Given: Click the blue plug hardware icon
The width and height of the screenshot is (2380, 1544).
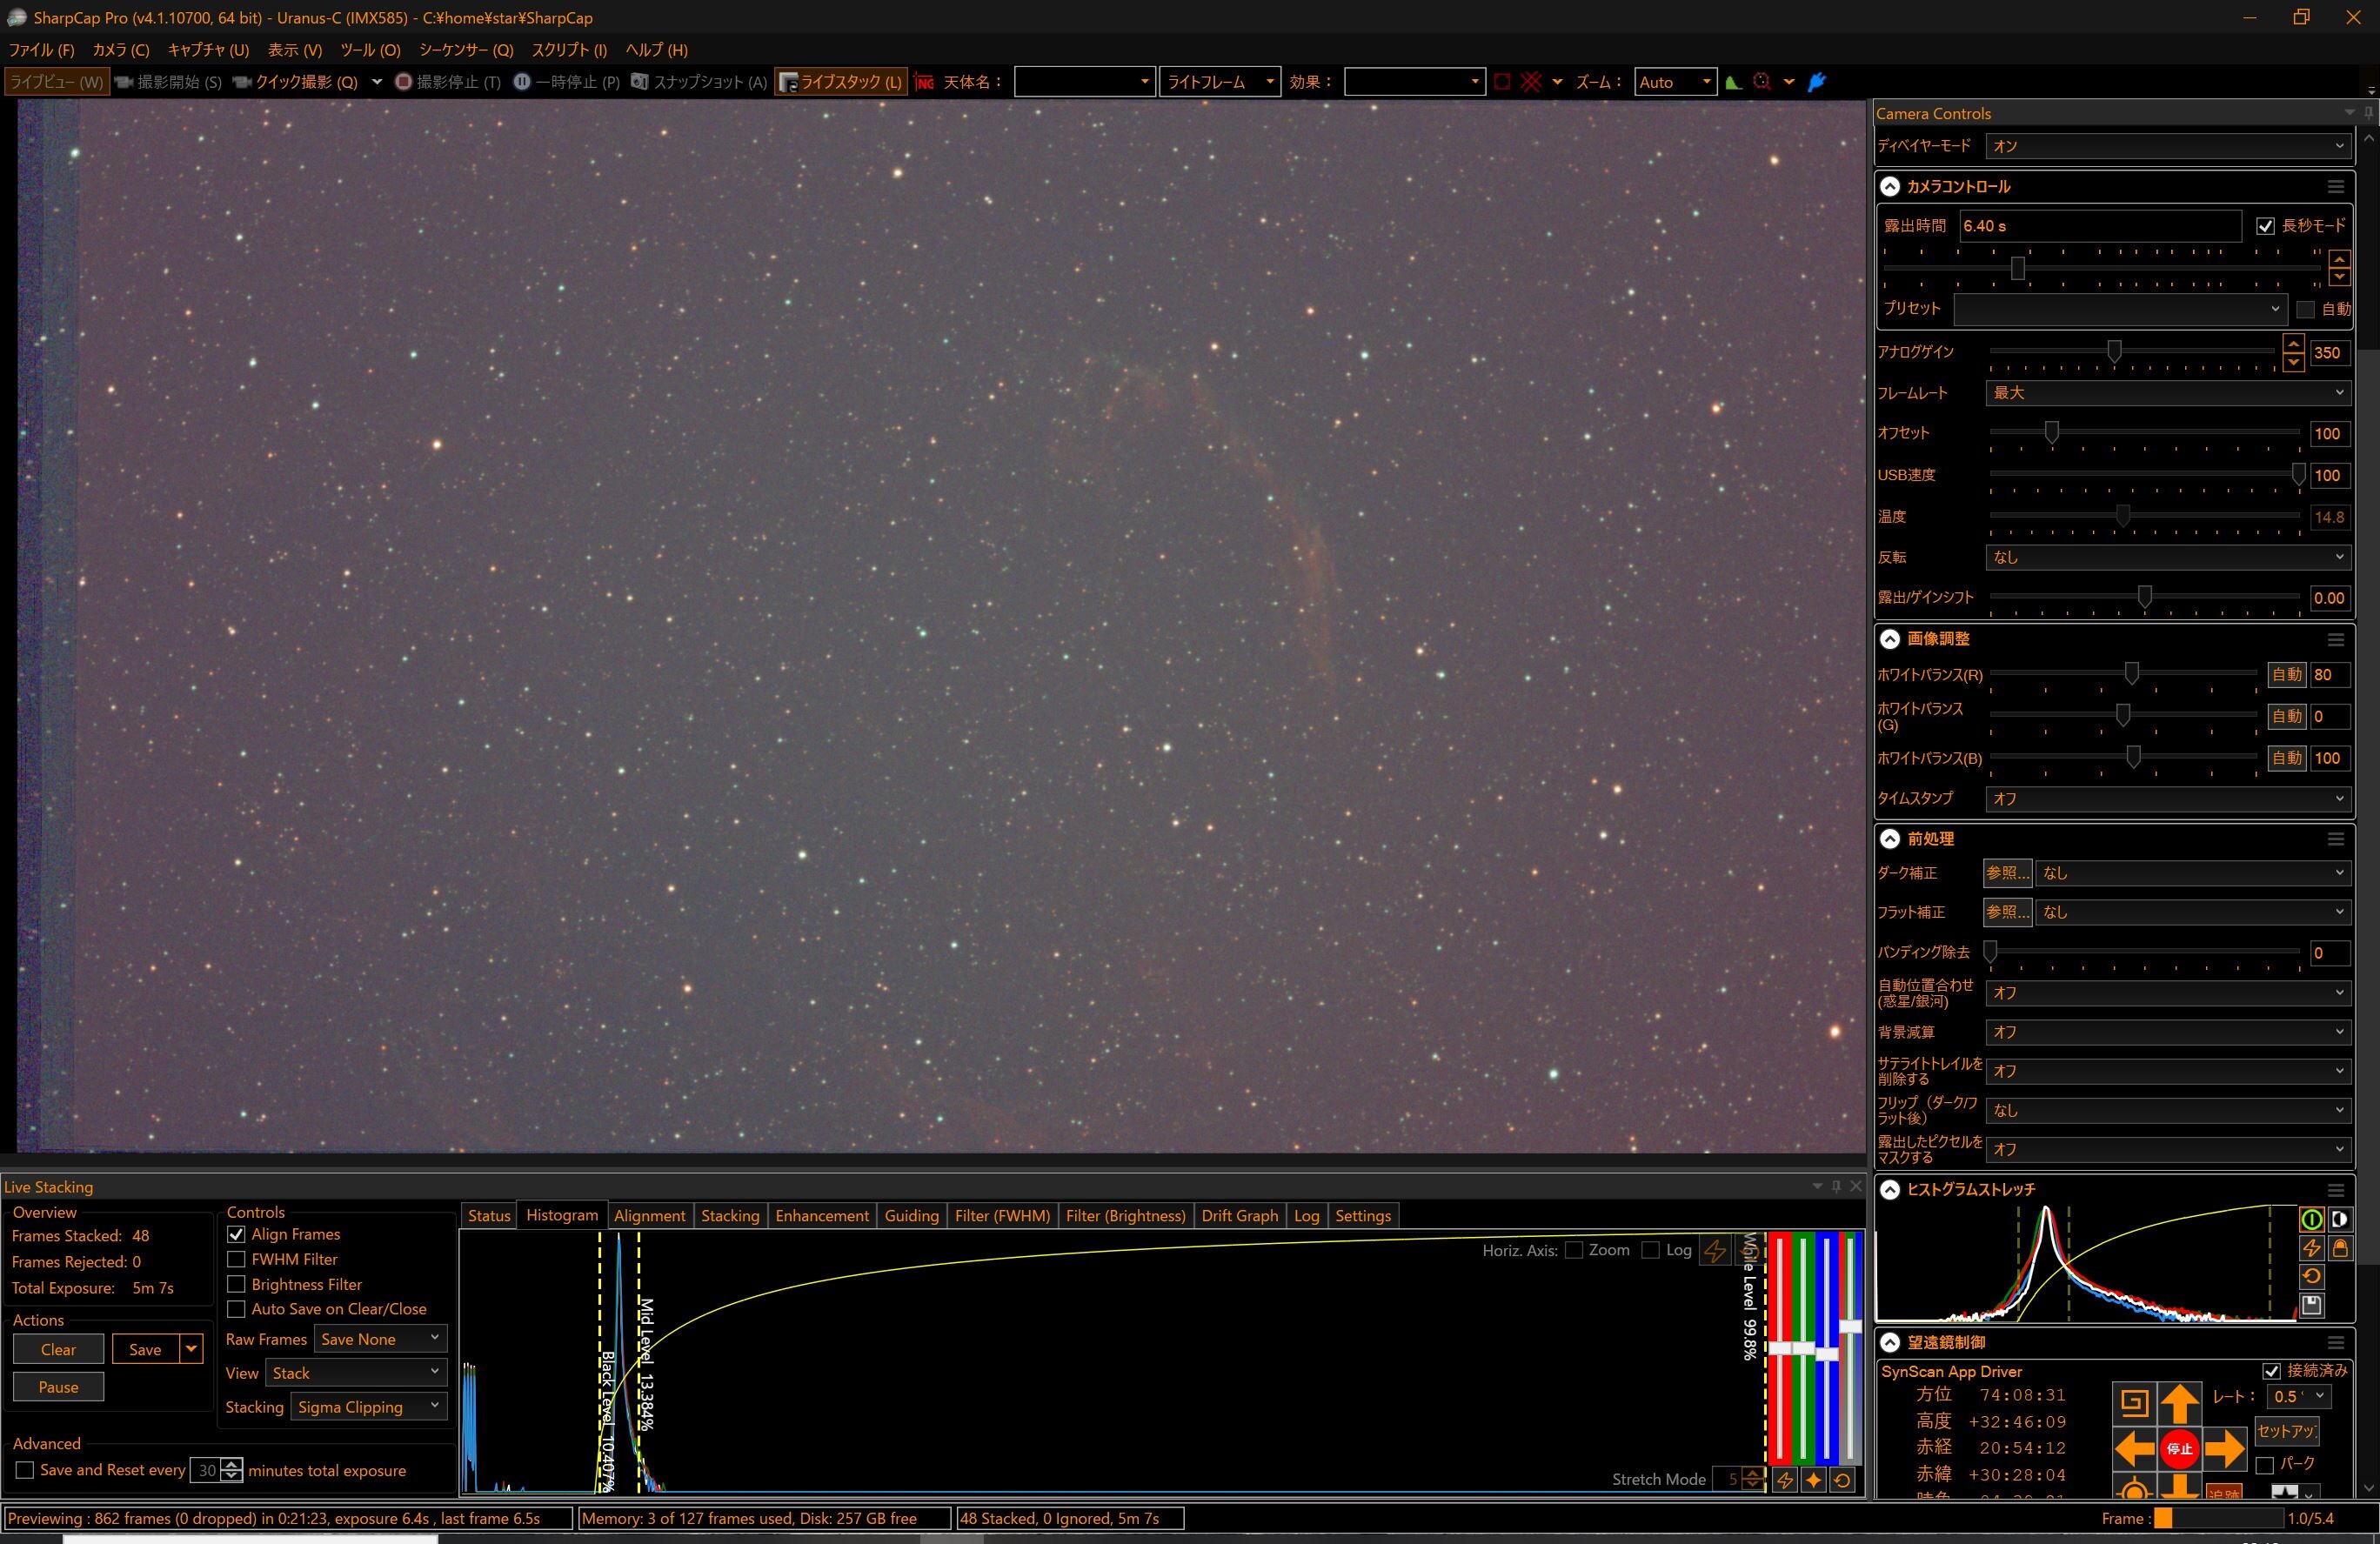Looking at the screenshot, I should pyautogui.click(x=1817, y=82).
